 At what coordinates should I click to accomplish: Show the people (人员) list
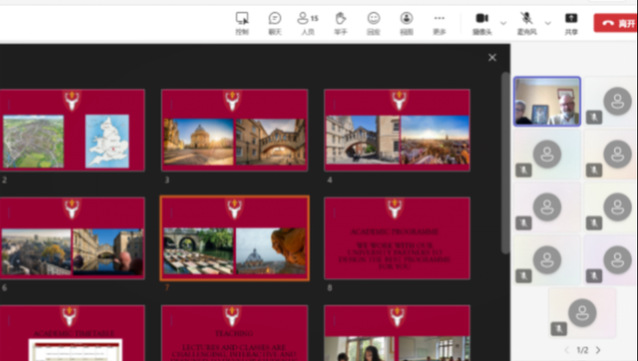308,23
